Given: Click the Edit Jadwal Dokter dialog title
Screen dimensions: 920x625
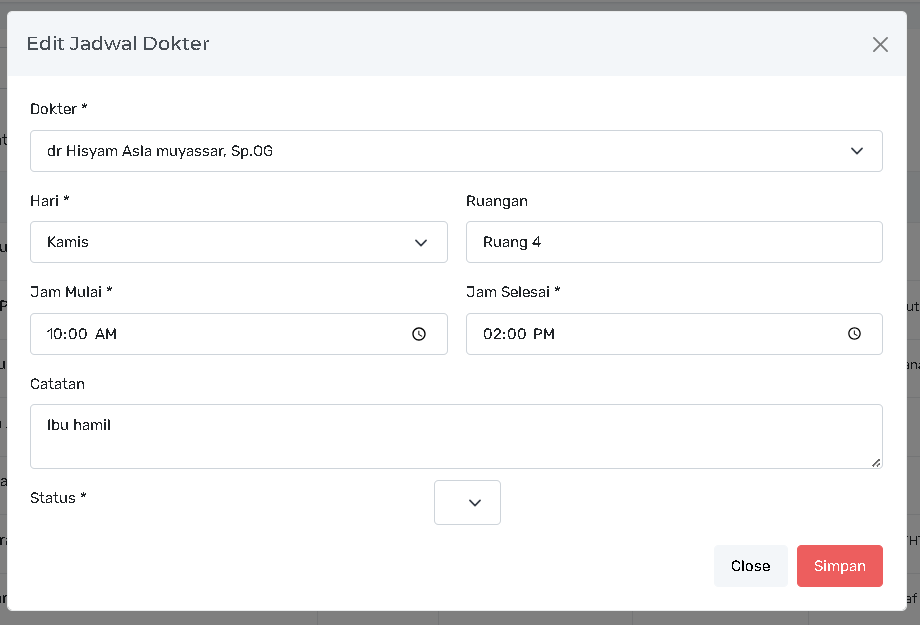Looking at the screenshot, I should (118, 43).
